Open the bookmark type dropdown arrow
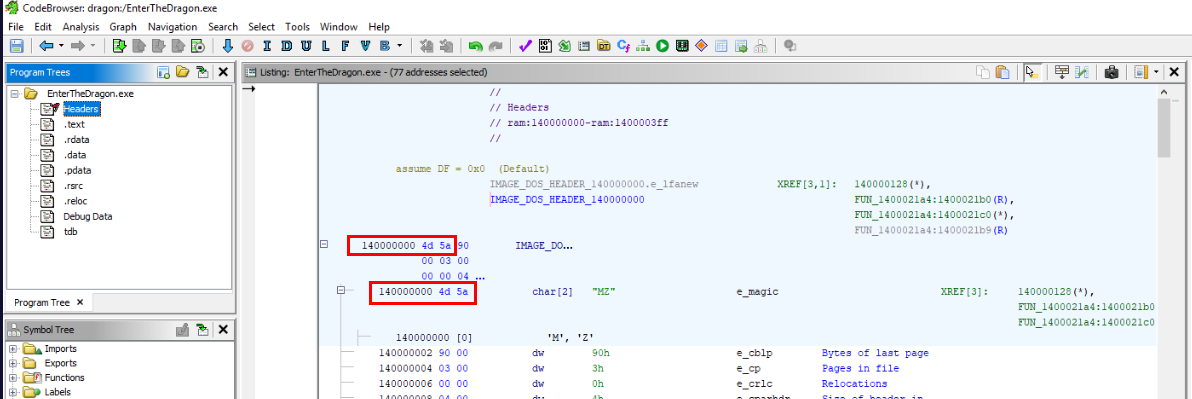 click(400, 46)
